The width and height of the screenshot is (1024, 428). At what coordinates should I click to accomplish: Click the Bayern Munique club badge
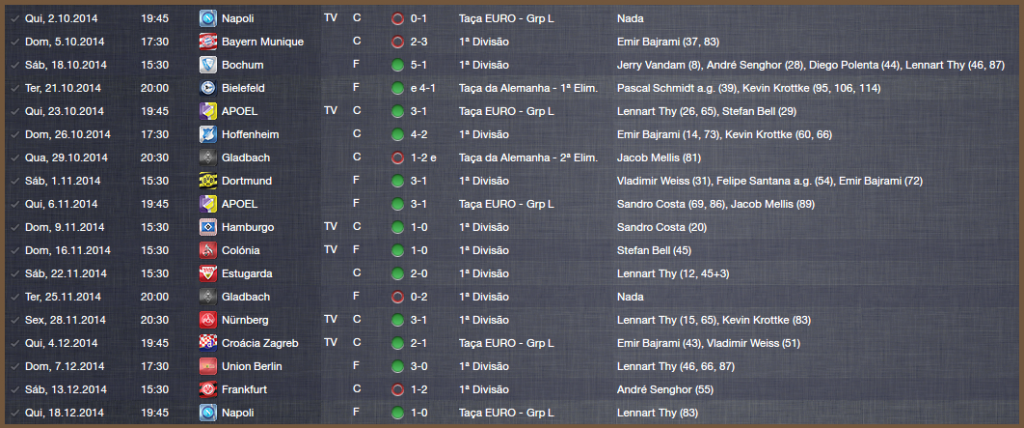207,41
